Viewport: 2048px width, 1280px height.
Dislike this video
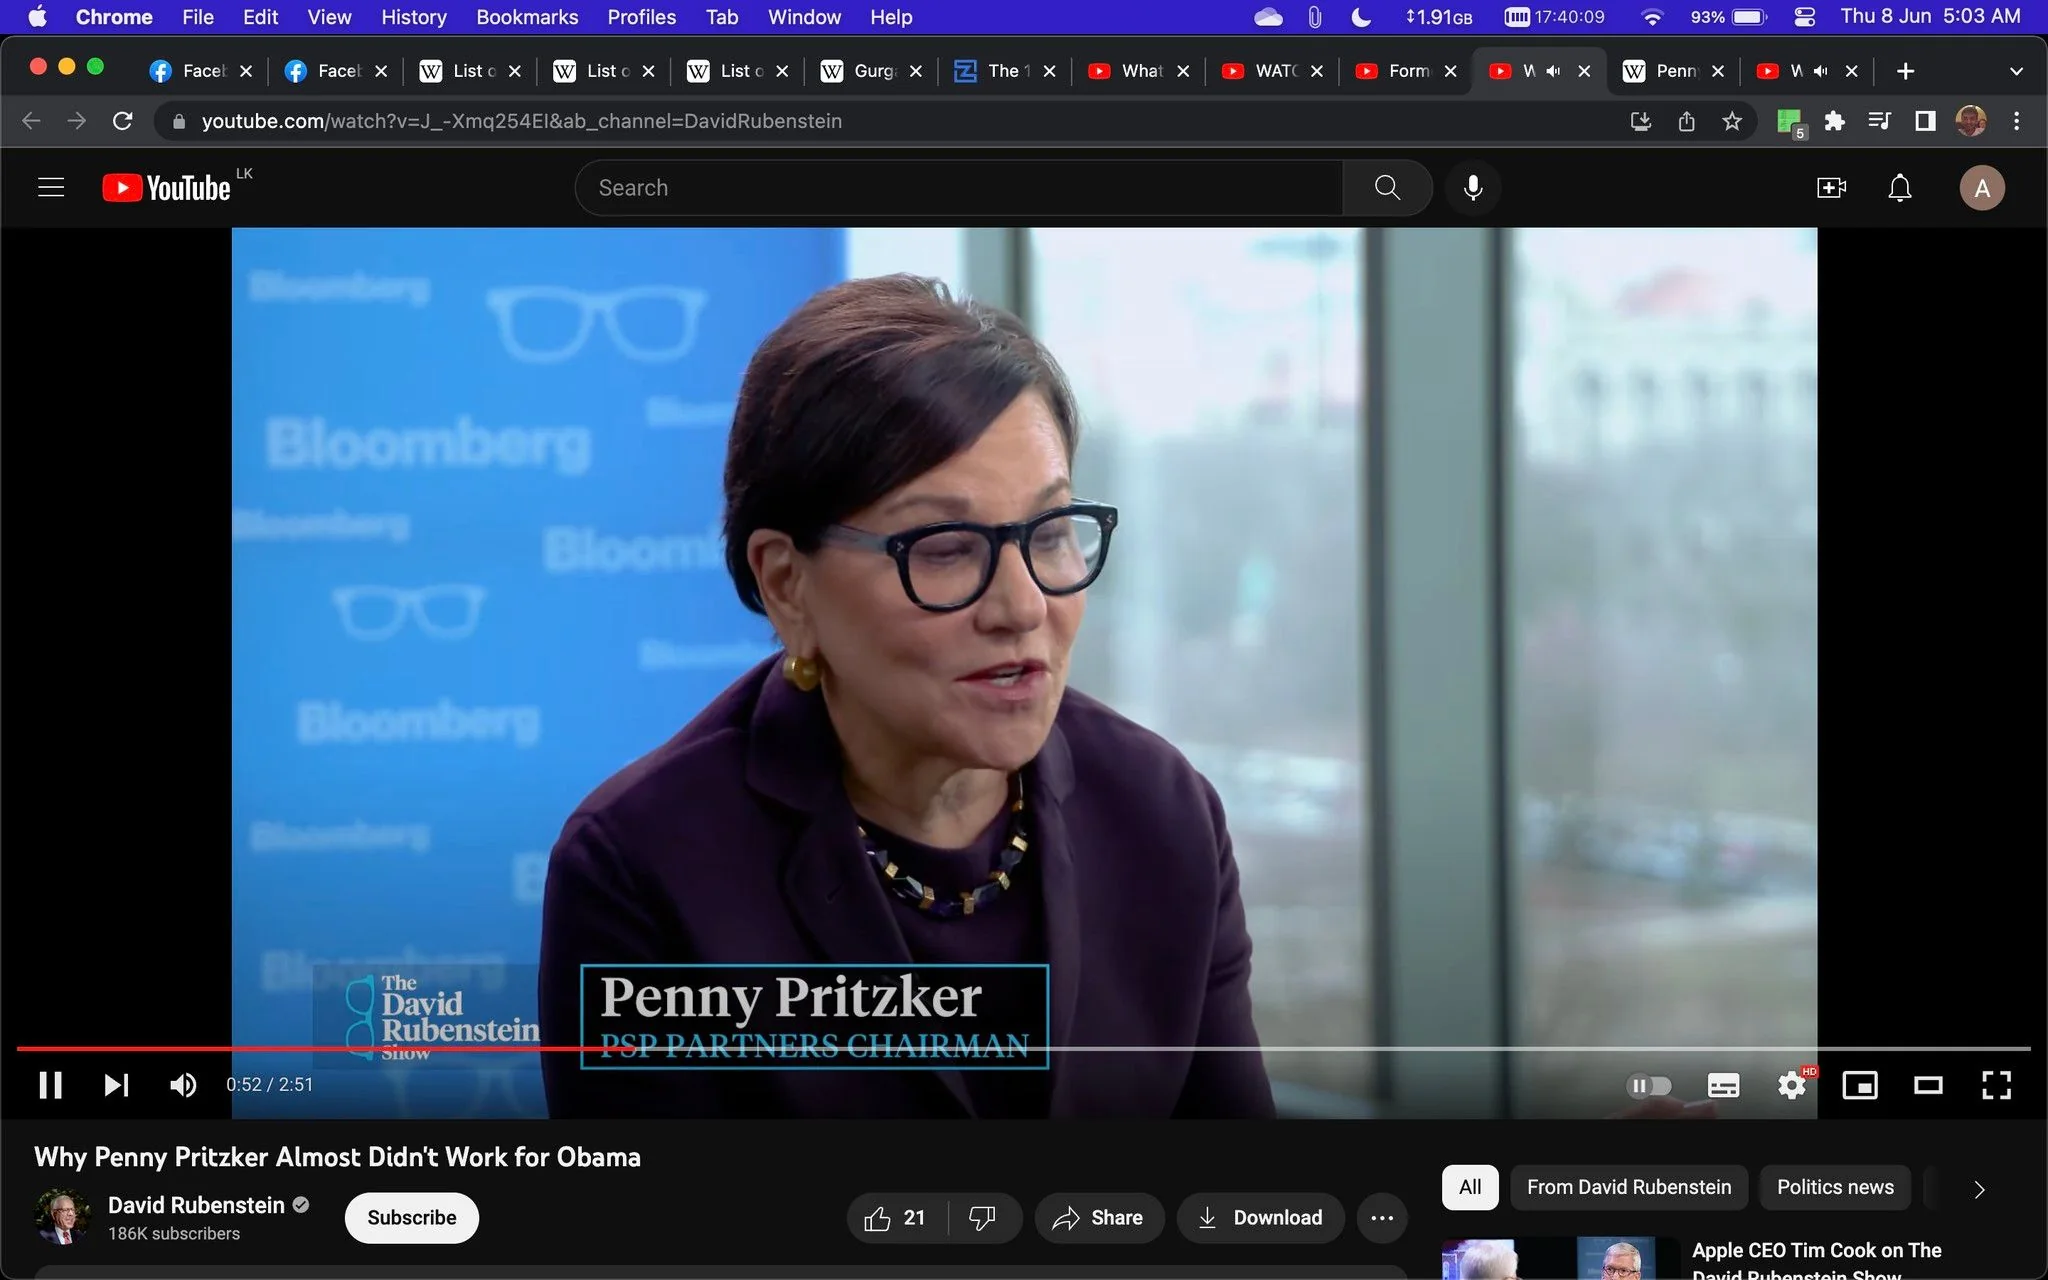coord(983,1217)
